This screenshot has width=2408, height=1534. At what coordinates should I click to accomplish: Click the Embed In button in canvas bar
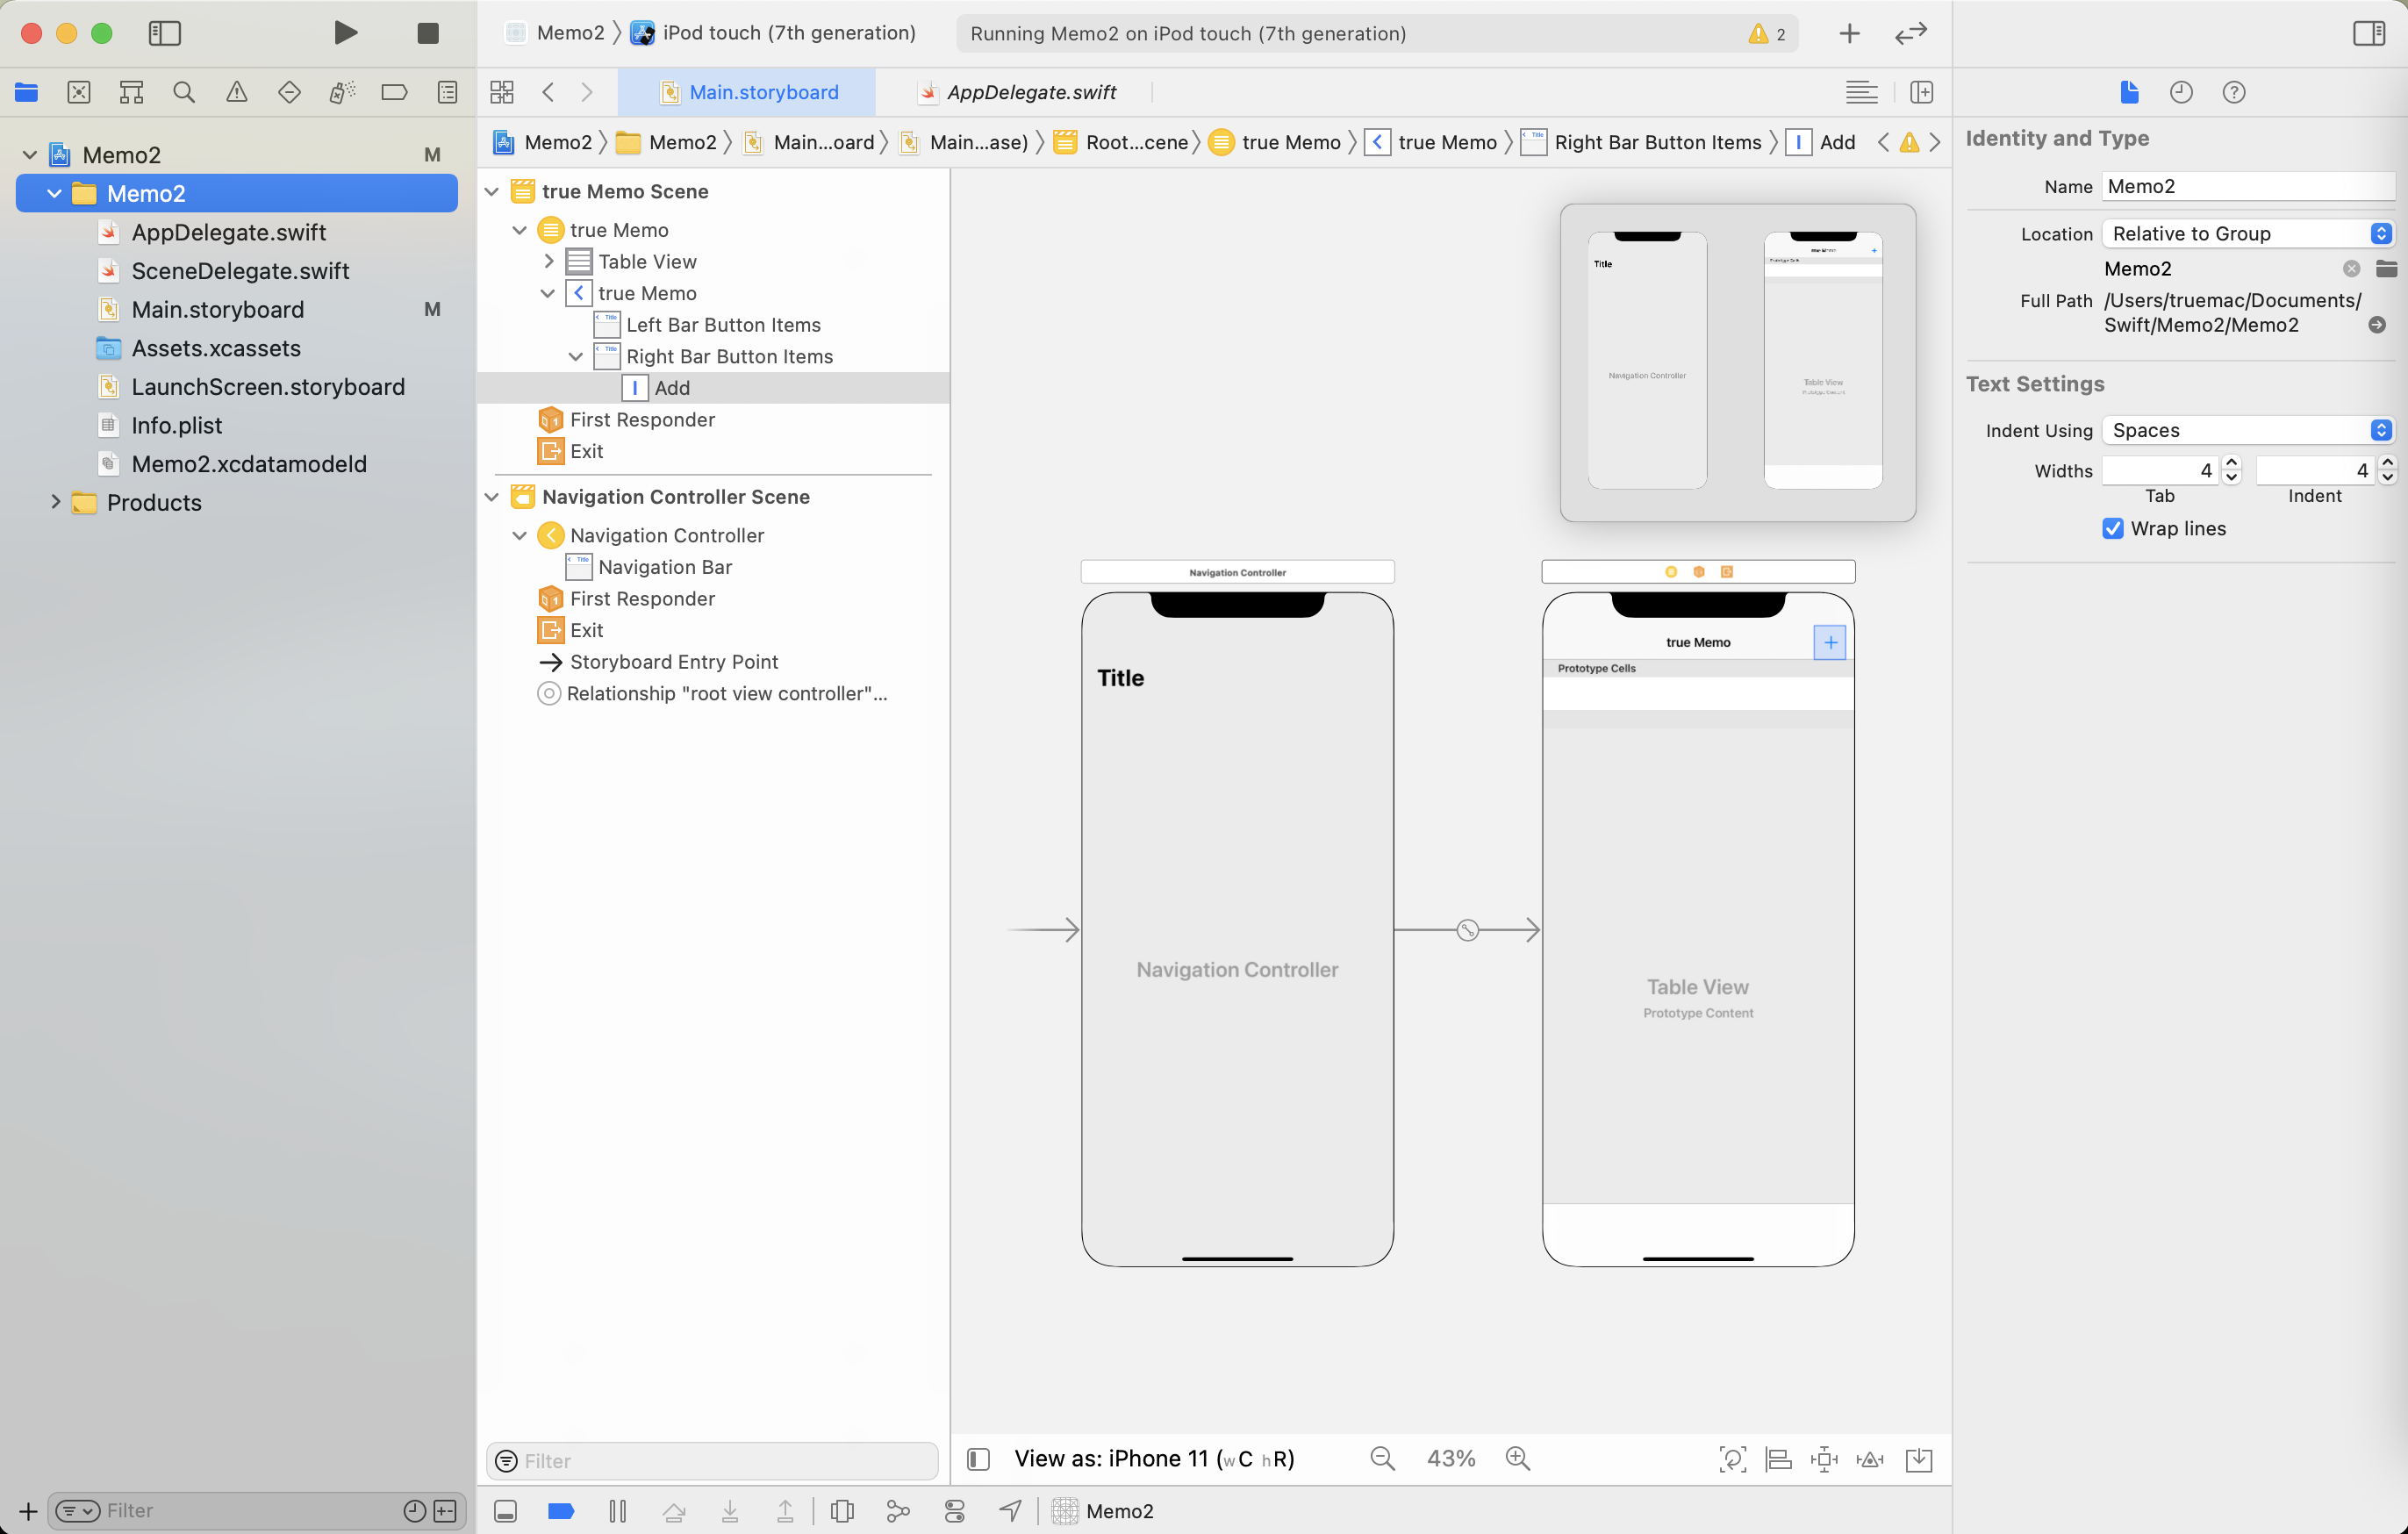(1919, 1459)
